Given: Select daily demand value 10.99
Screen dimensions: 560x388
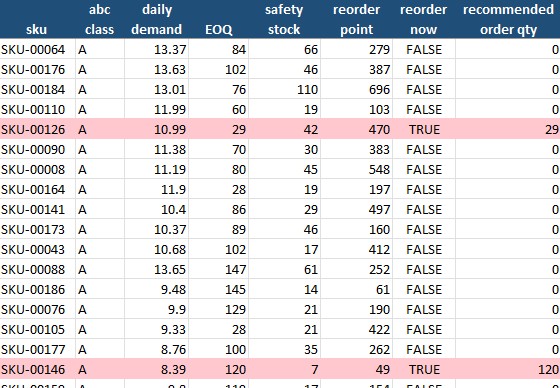Looking at the screenshot, I should coord(156,129).
